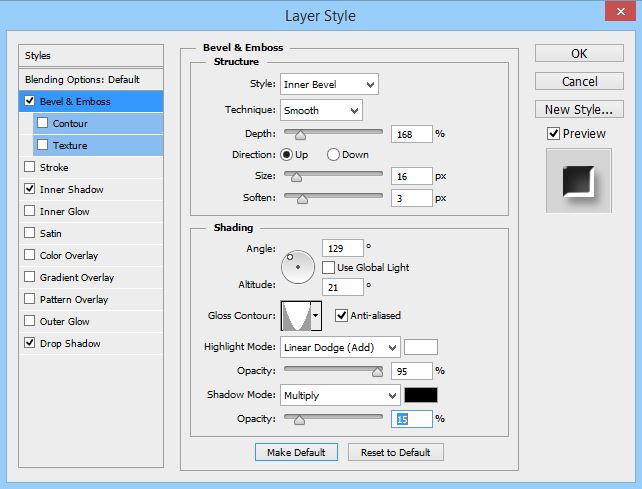Enable the Color Overlay checkbox
Screen dimensions: 642x489
[29, 255]
